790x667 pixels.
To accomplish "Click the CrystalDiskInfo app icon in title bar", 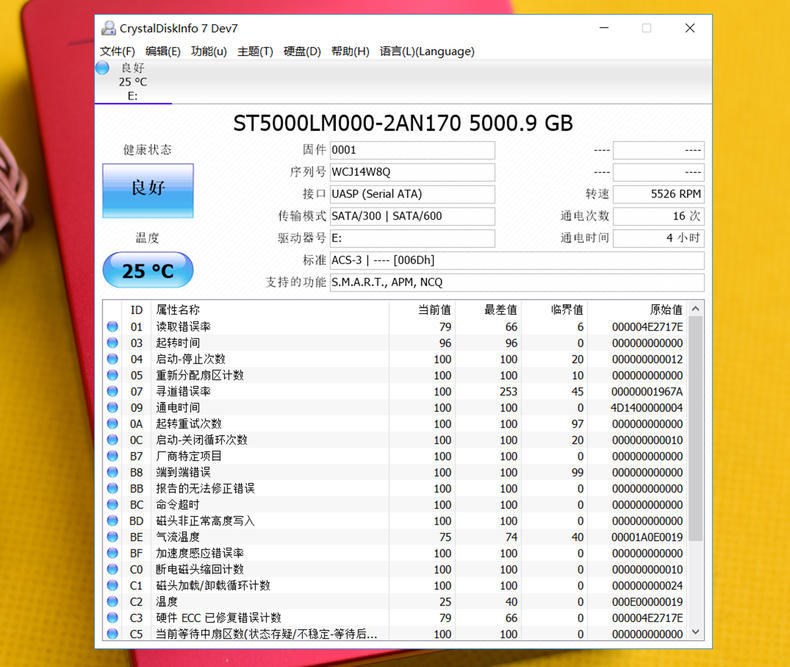I will (x=108, y=28).
